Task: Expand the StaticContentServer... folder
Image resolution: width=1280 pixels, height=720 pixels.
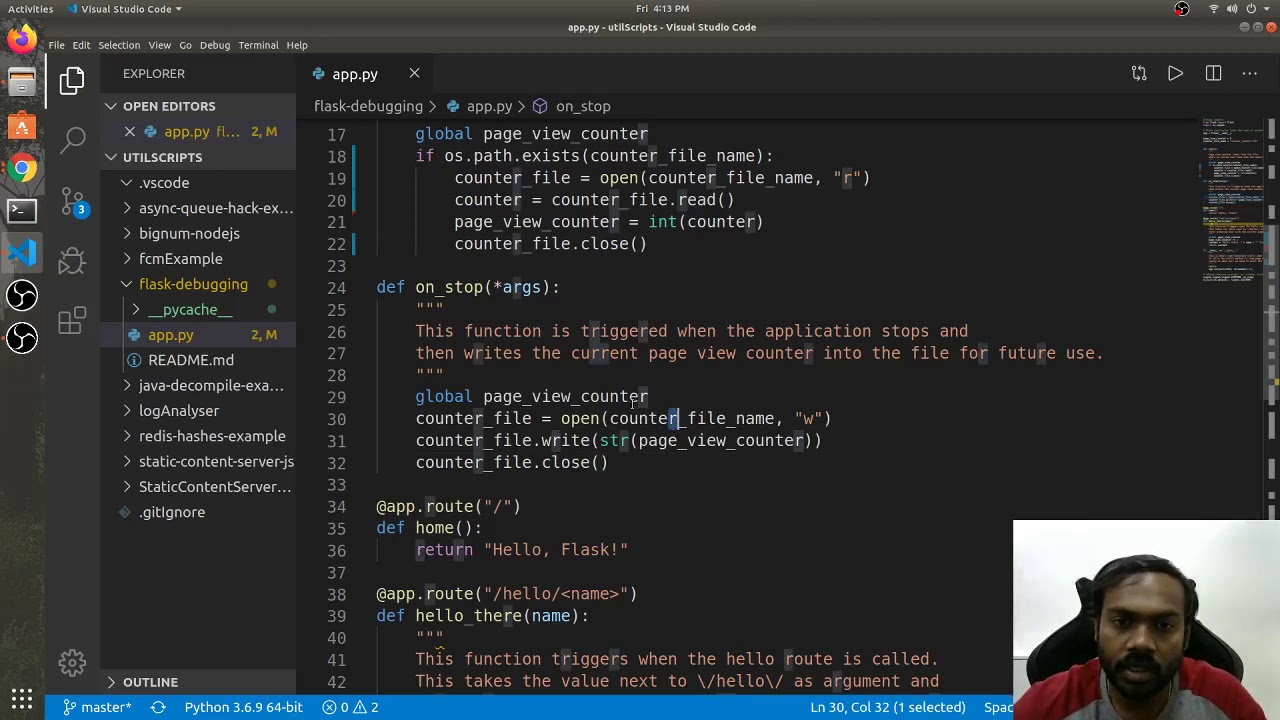Action: tap(198, 487)
